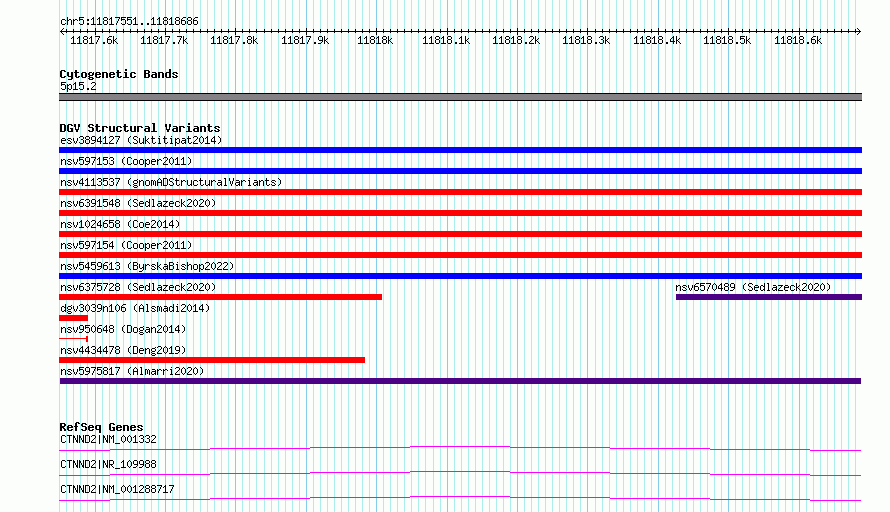Viewport: 890px width, 512px height.
Task: Click the esv3894127 (Suktitipat2014) variant label
Action: (141, 140)
